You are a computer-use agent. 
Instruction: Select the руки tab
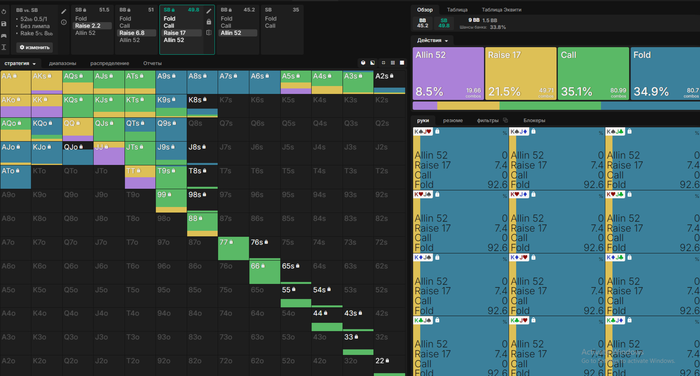(423, 121)
